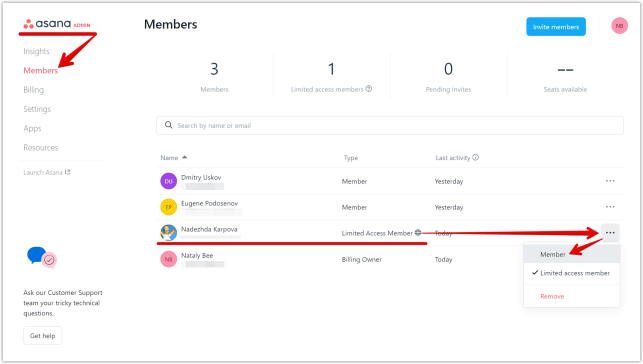The width and height of the screenshot is (643, 364).
Task: Choose Member in the dropdown menu
Action: click(x=572, y=254)
